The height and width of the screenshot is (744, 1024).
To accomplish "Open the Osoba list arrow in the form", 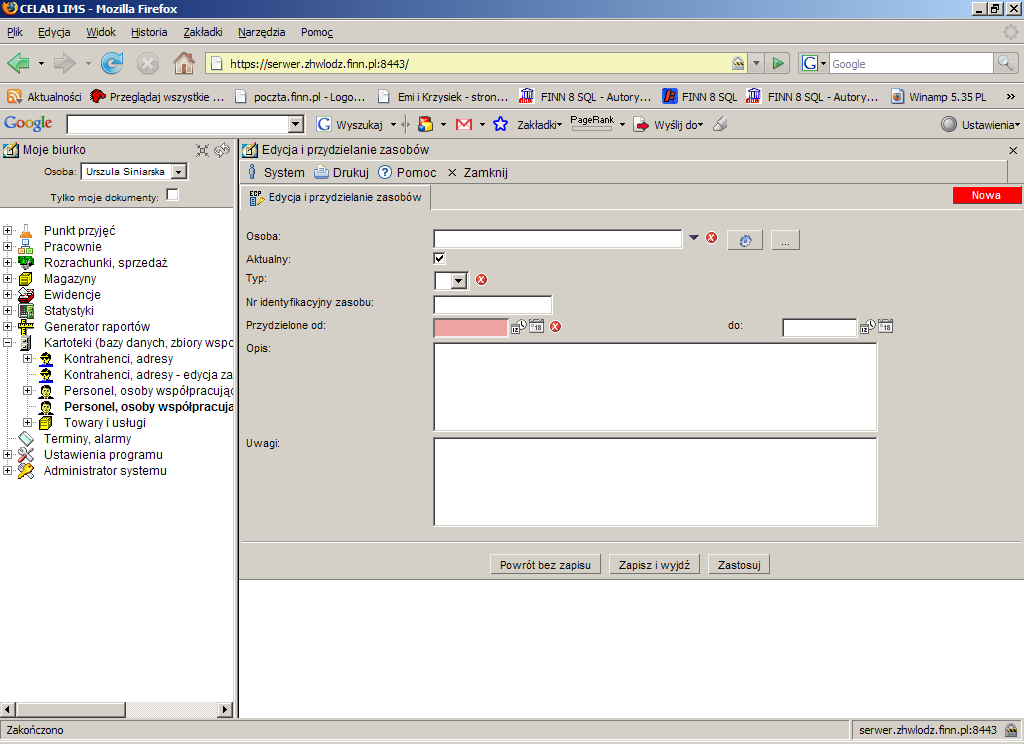I will (x=694, y=238).
